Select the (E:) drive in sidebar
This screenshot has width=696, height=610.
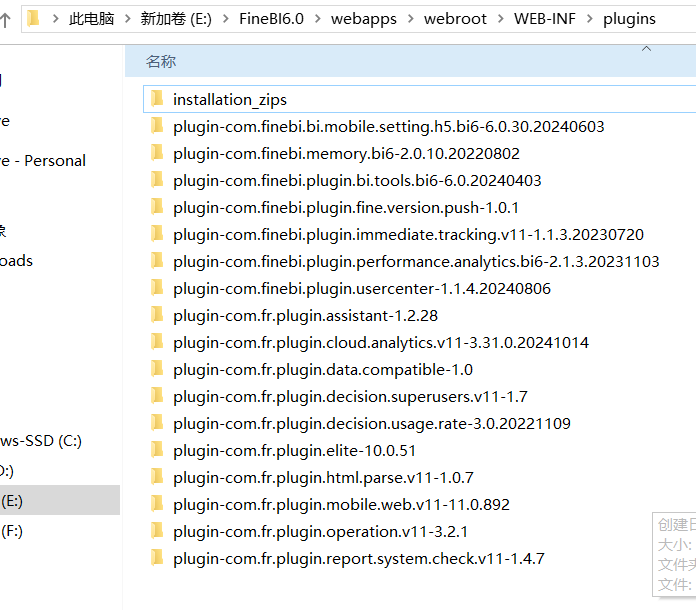(x=60, y=500)
